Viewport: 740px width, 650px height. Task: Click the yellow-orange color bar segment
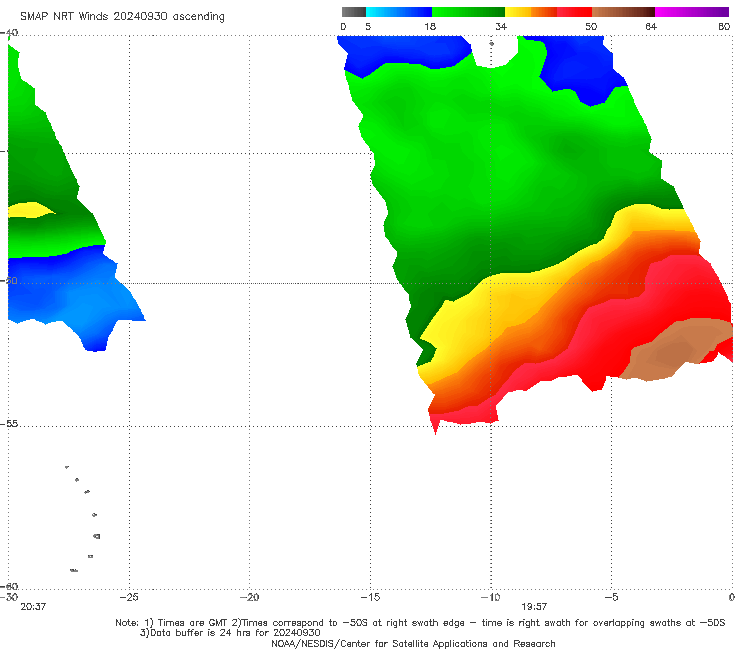point(531,12)
